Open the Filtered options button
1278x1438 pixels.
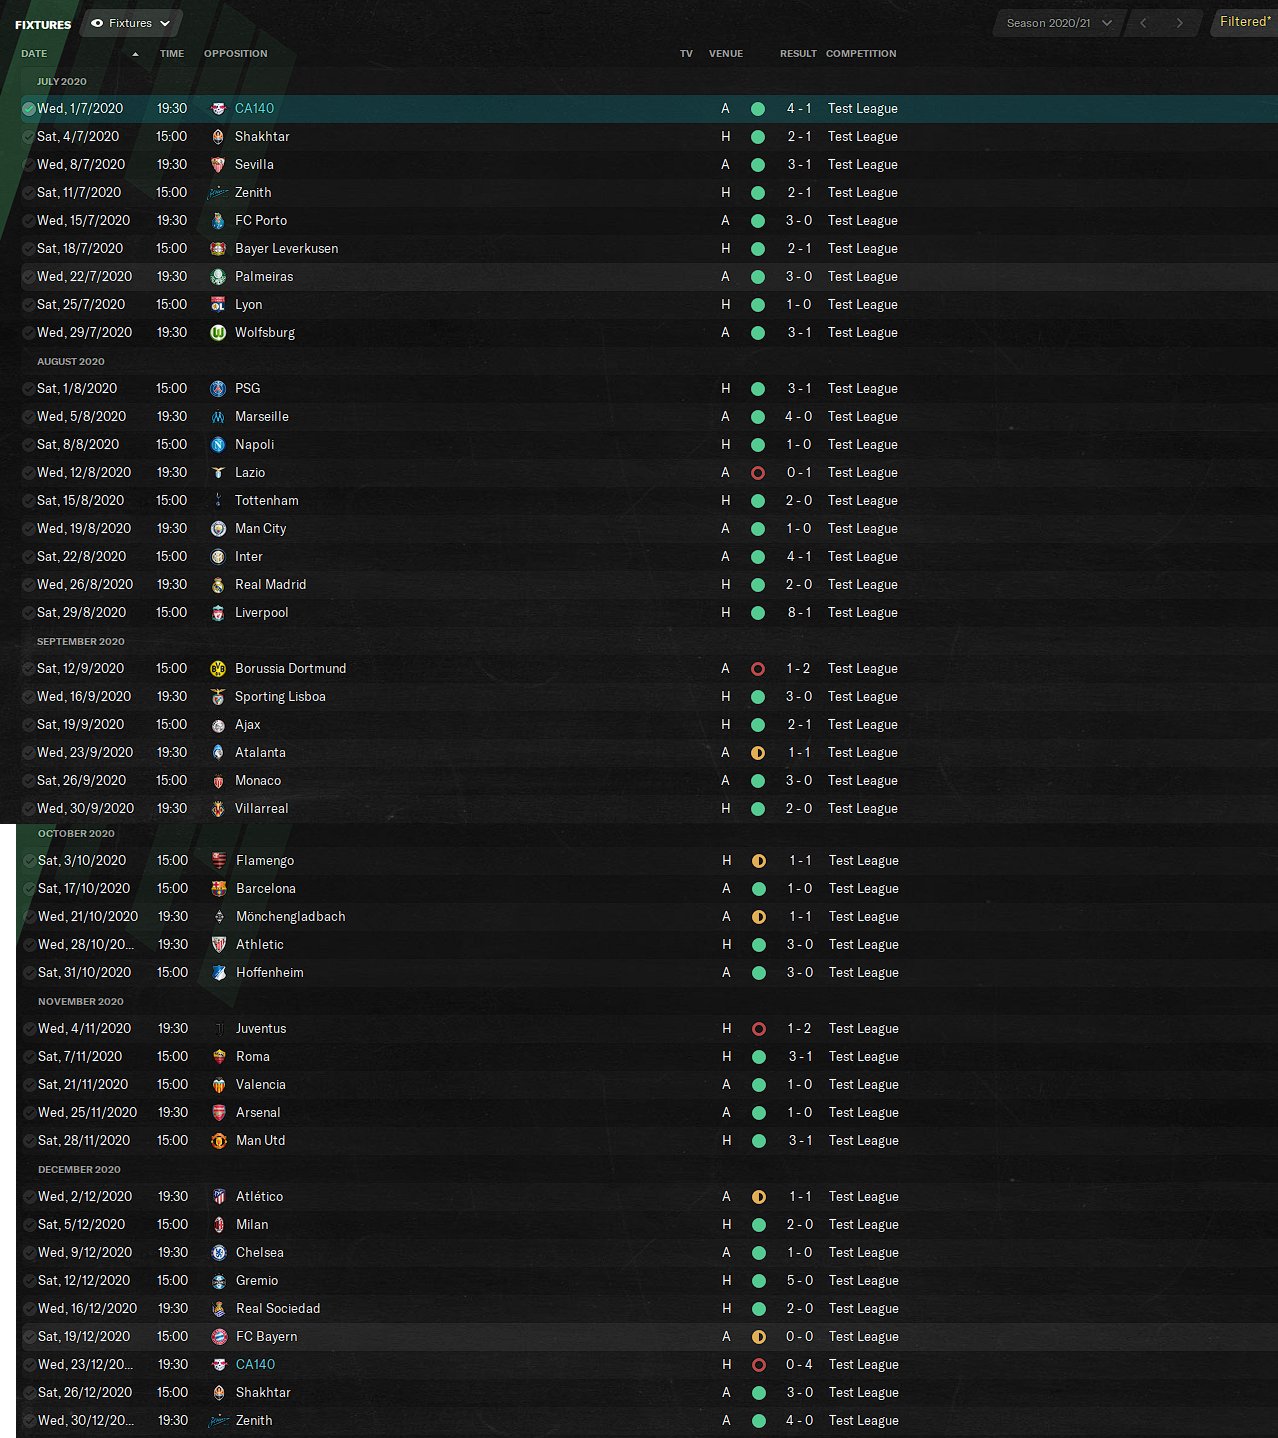pos(1245,22)
